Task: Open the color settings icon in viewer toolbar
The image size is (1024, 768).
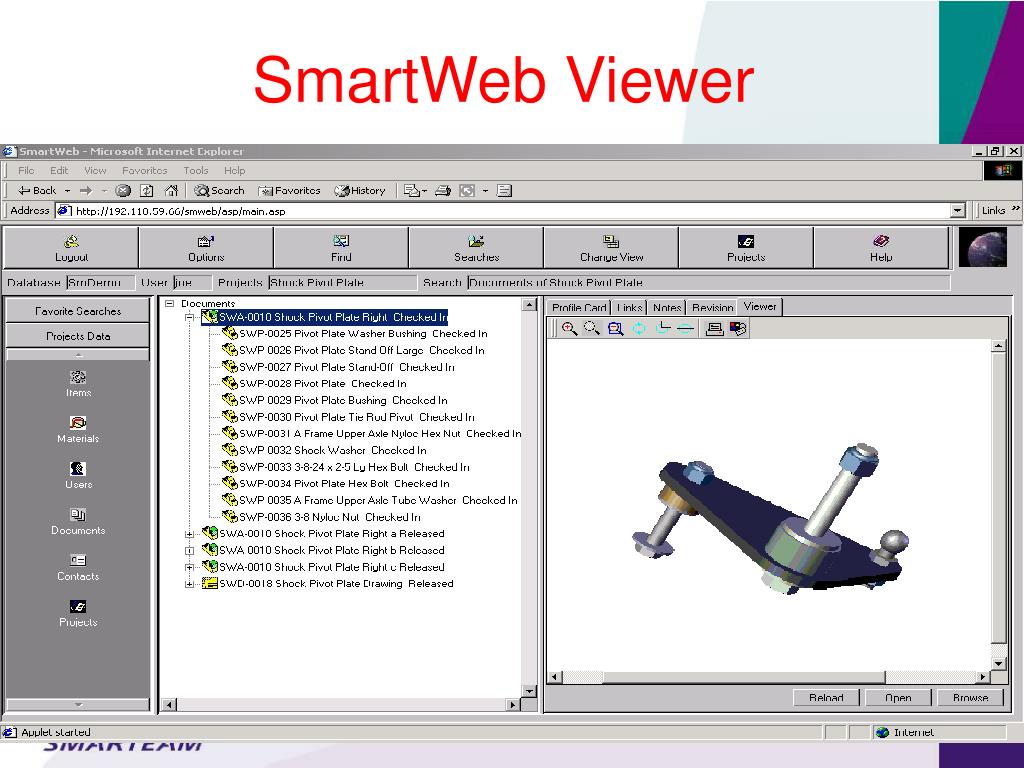Action: pyautogui.click(x=738, y=328)
